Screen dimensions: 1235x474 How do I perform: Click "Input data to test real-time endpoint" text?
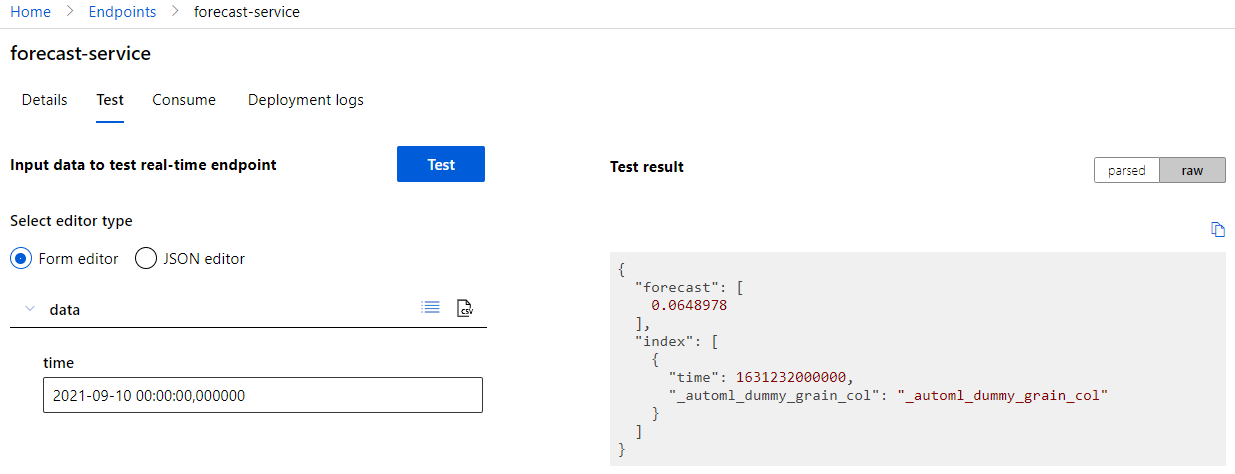tap(143, 165)
